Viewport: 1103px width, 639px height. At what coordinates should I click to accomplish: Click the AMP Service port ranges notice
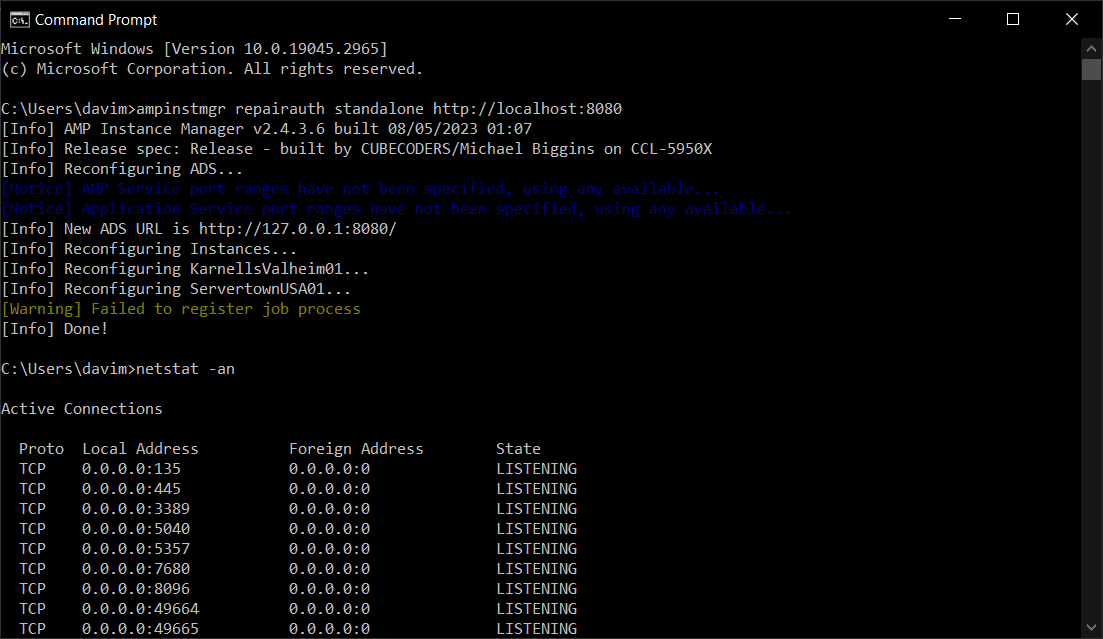pos(361,189)
